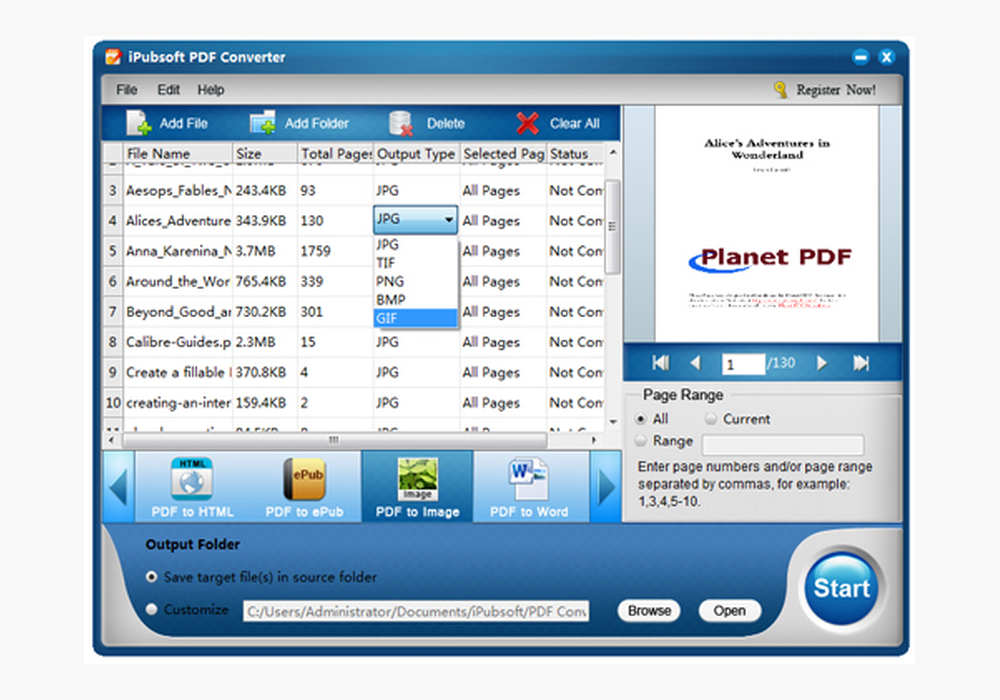Choose Customize output folder option
This screenshot has height=700, width=1000.
pyautogui.click(x=151, y=609)
